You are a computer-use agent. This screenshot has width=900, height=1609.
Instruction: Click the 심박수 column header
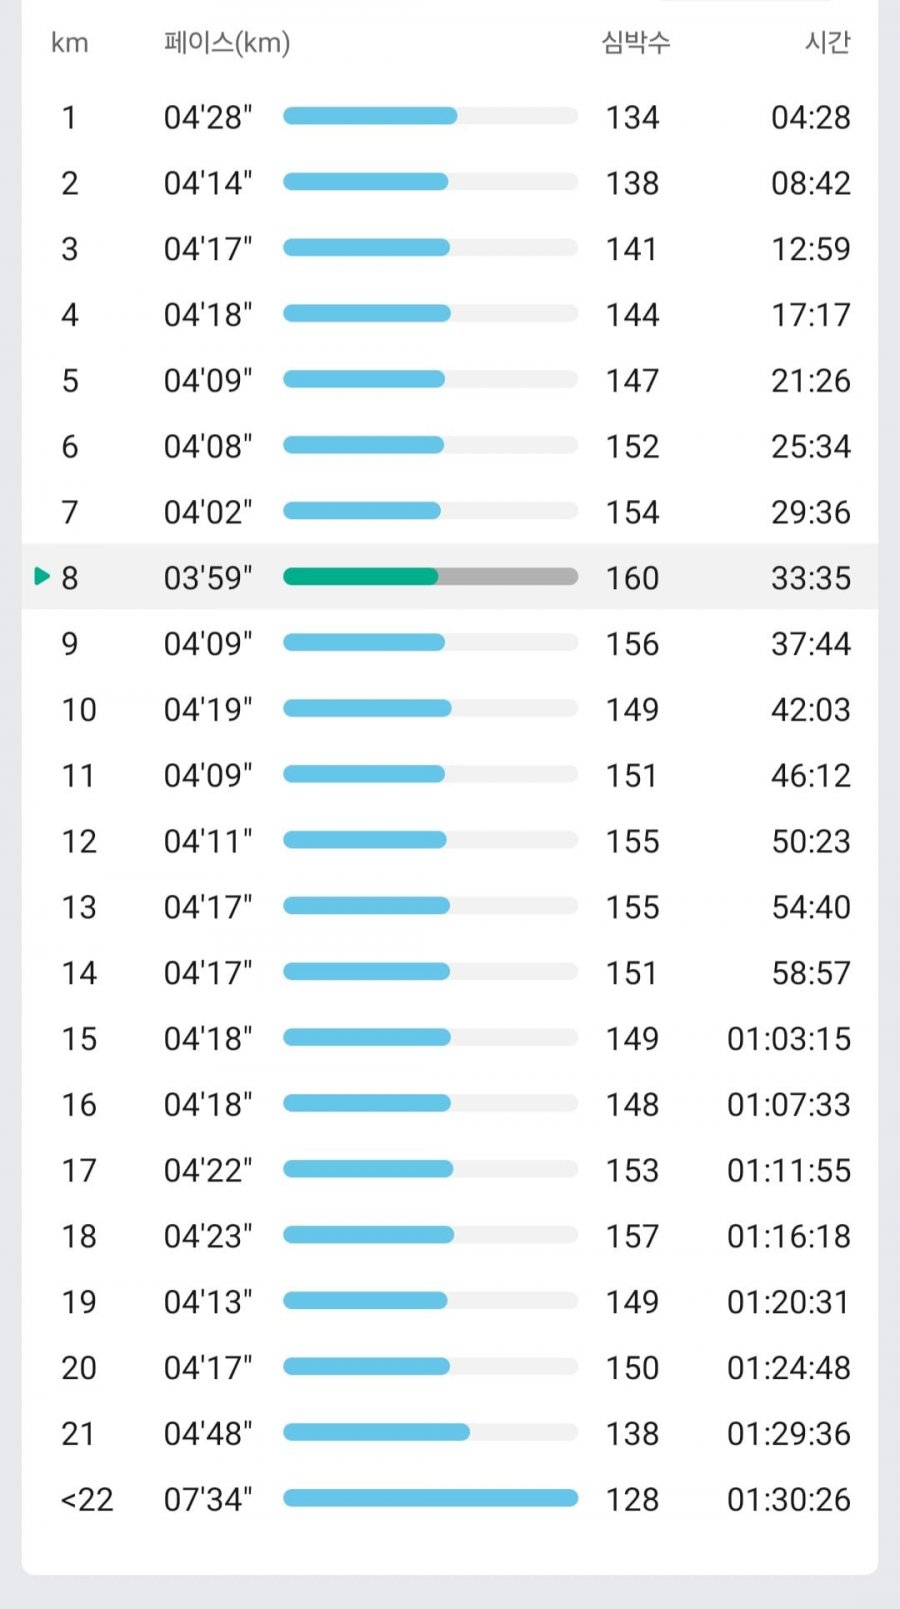(636, 42)
